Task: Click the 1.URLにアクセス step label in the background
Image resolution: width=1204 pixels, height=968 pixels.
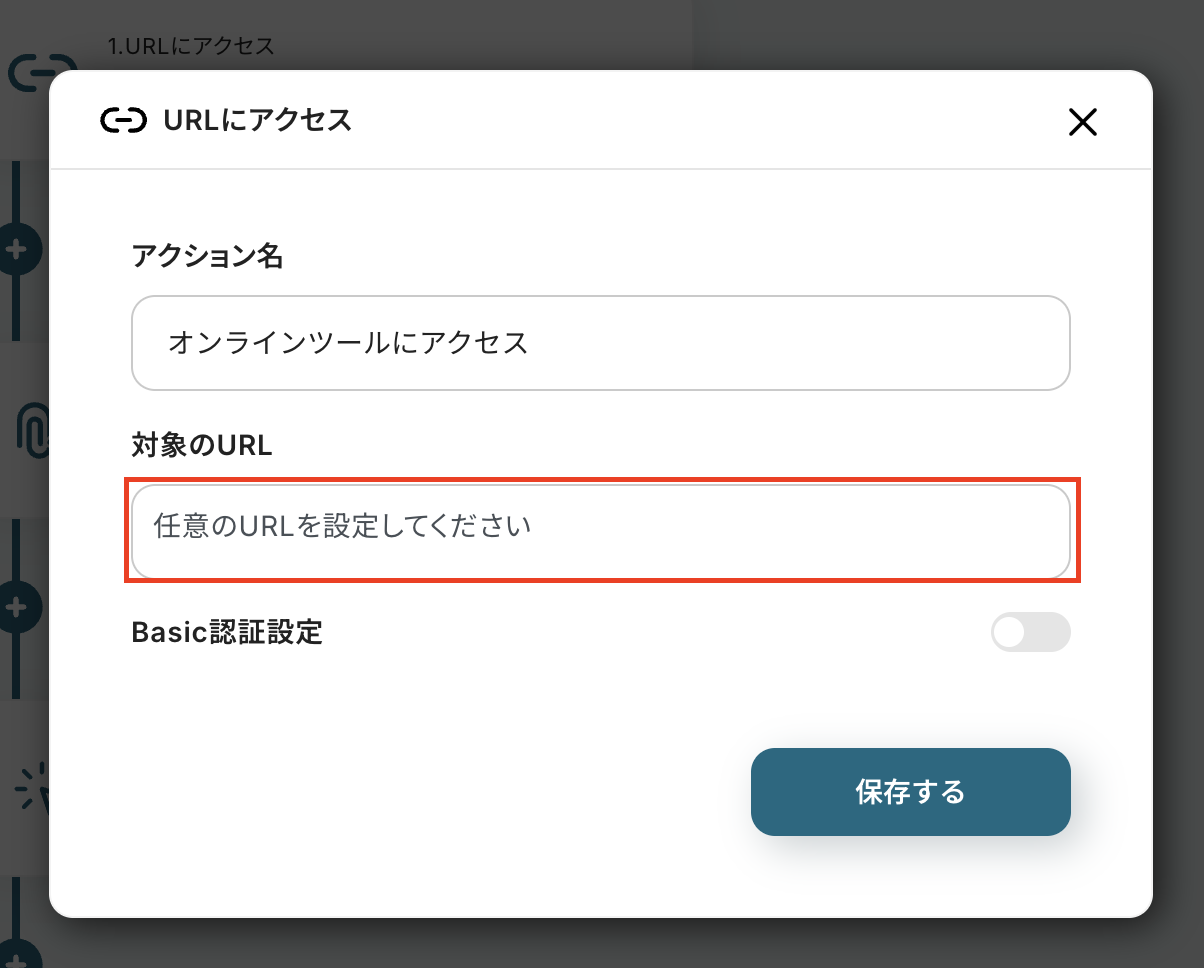Action: click(191, 45)
